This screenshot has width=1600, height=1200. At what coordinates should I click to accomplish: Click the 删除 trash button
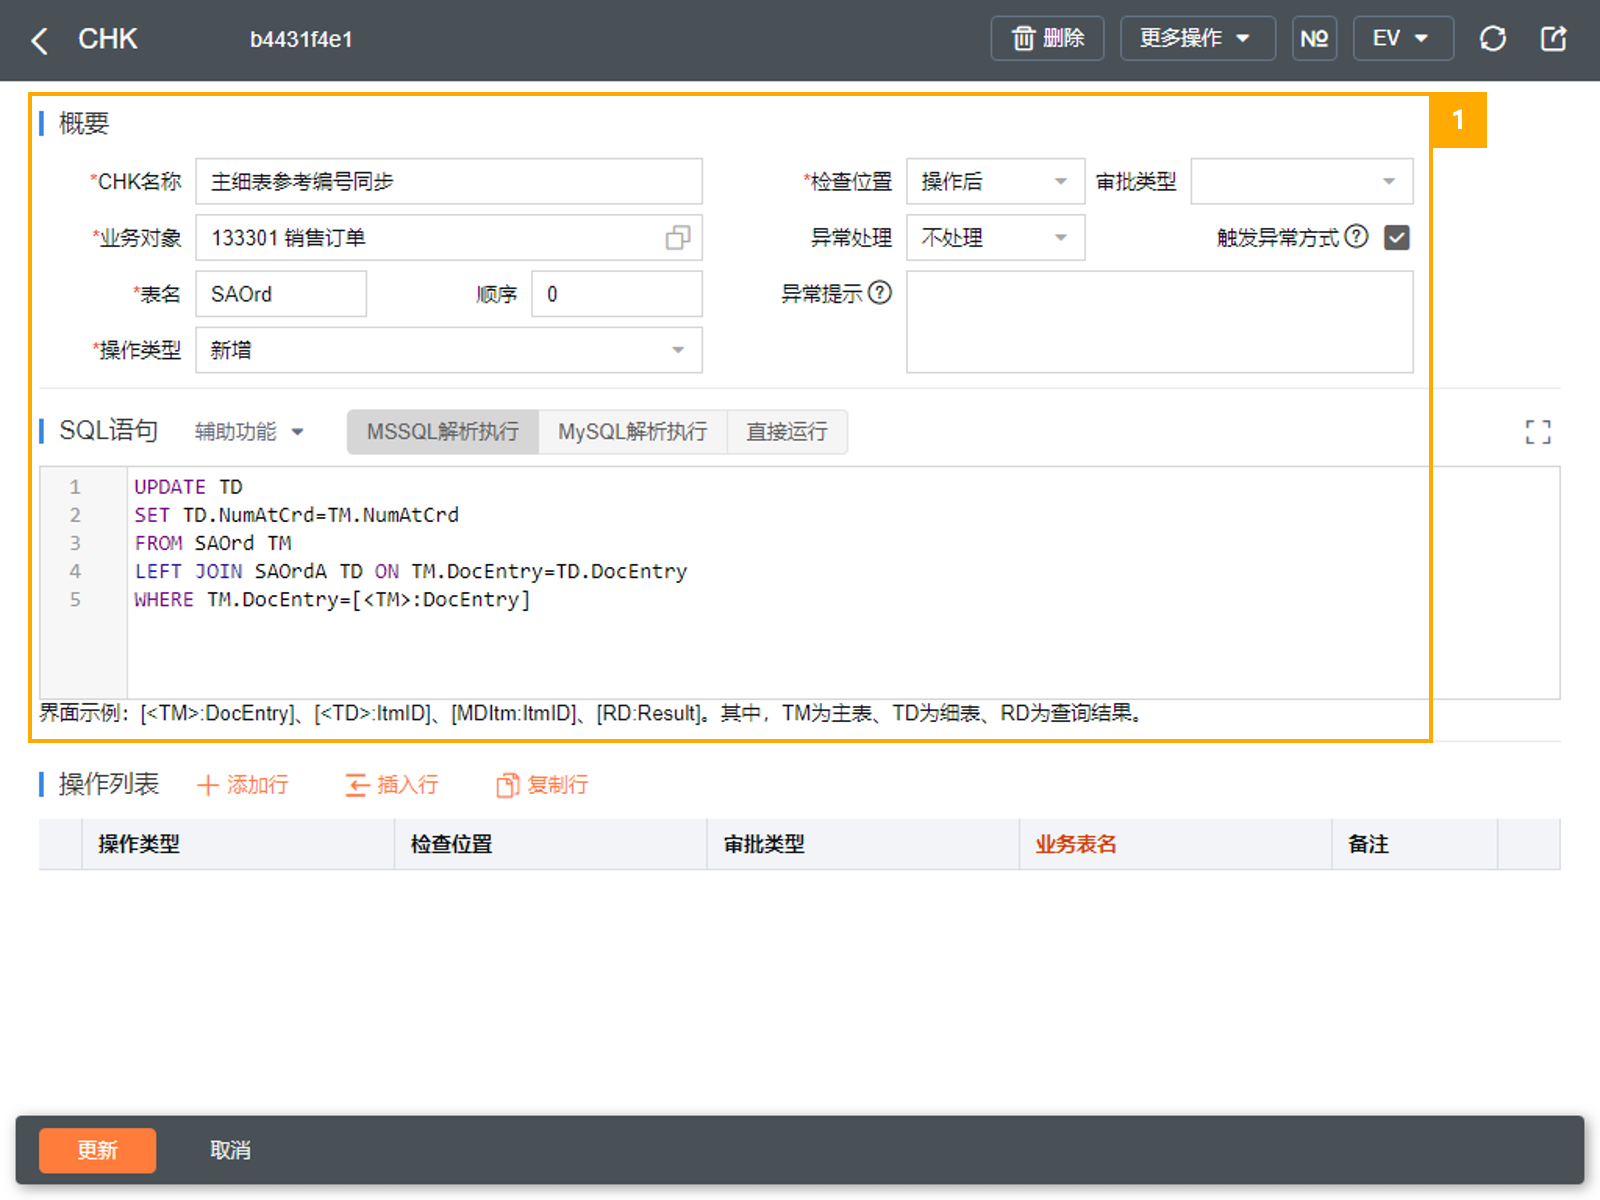tap(1047, 38)
